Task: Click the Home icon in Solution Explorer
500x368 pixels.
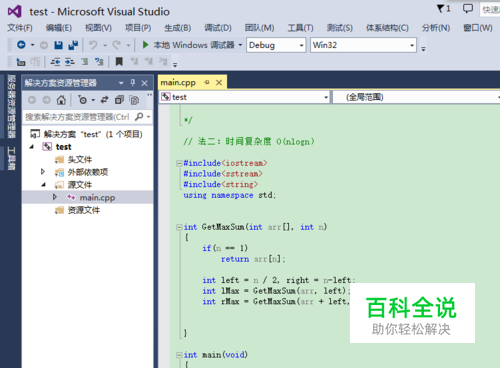Action: [x=61, y=100]
